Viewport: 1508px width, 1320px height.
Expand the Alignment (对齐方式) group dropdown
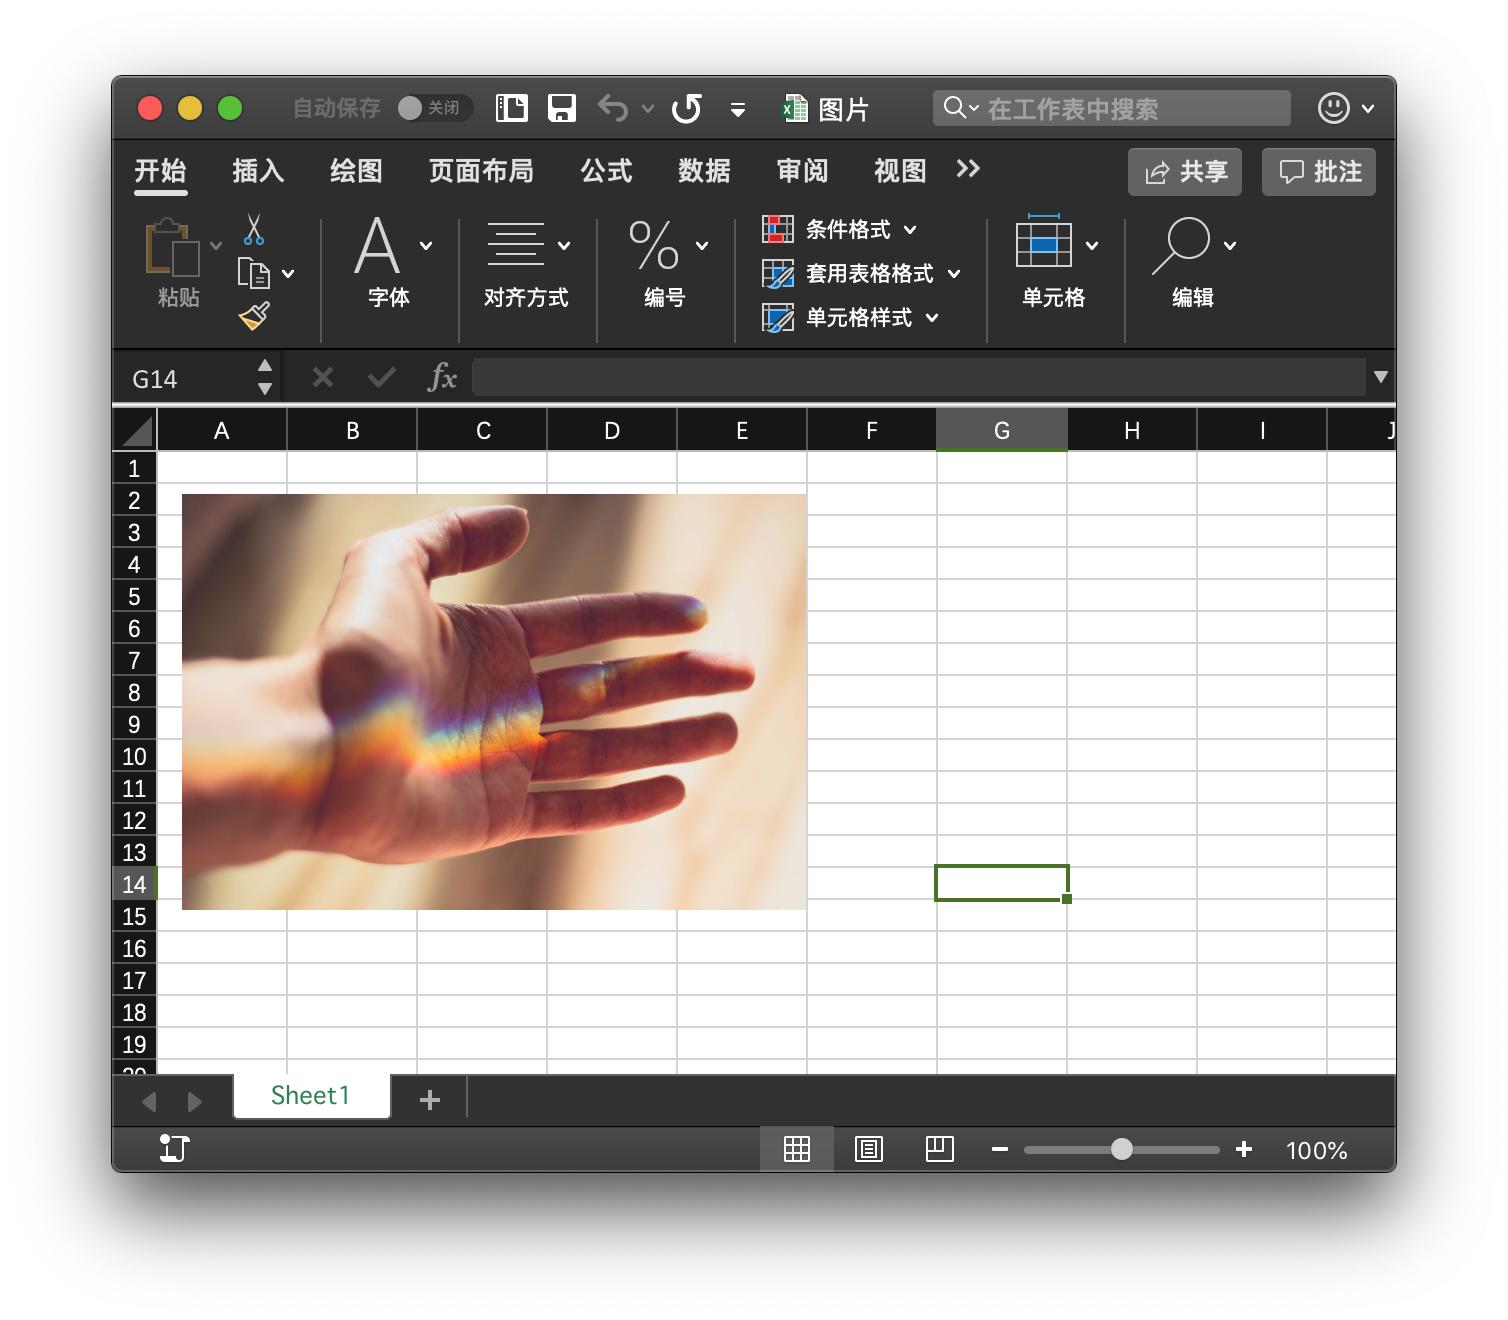564,246
